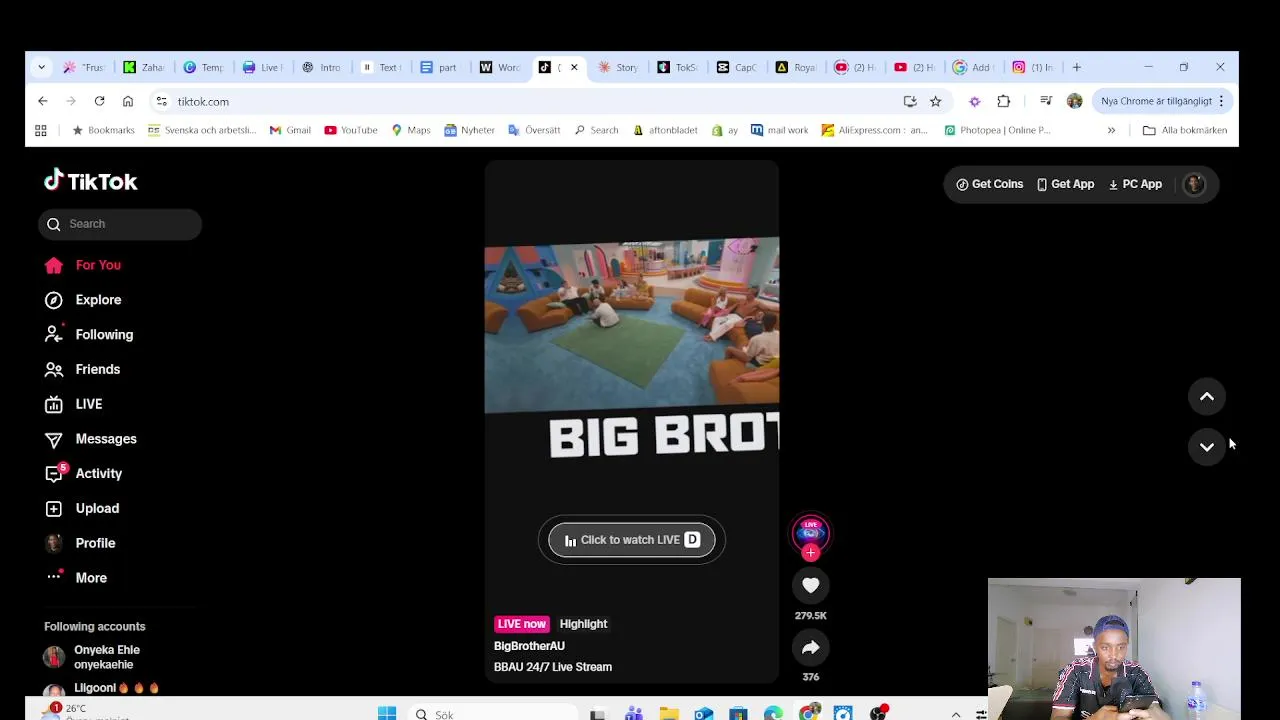The image size is (1280, 720).
Task: Open Chrome extensions puzzle icon
Action: click(x=1004, y=101)
